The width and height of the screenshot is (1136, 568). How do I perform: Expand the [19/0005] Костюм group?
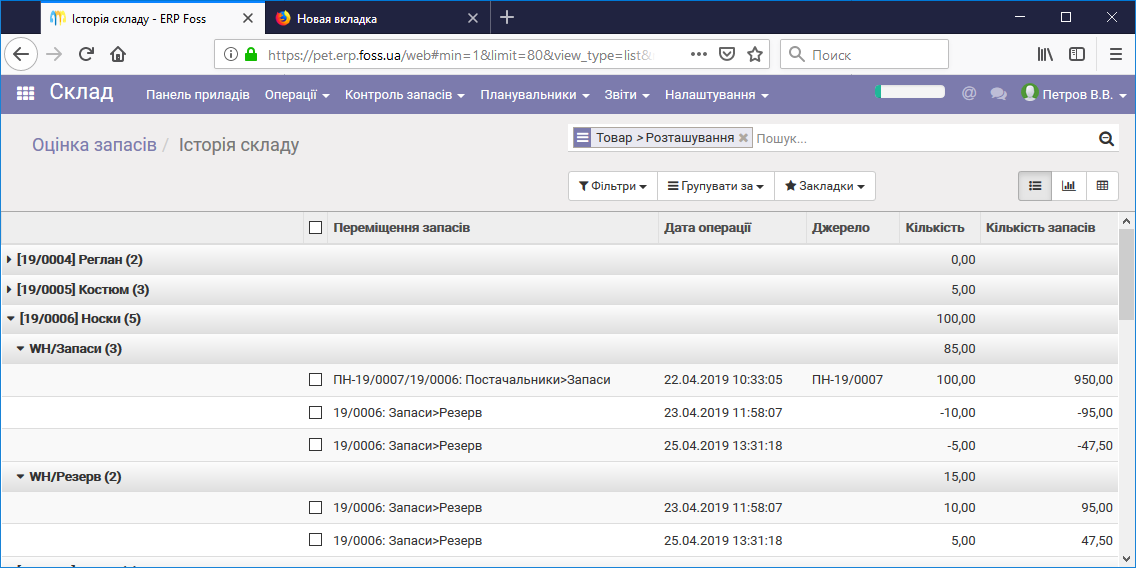pyautogui.click(x=9, y=289)
